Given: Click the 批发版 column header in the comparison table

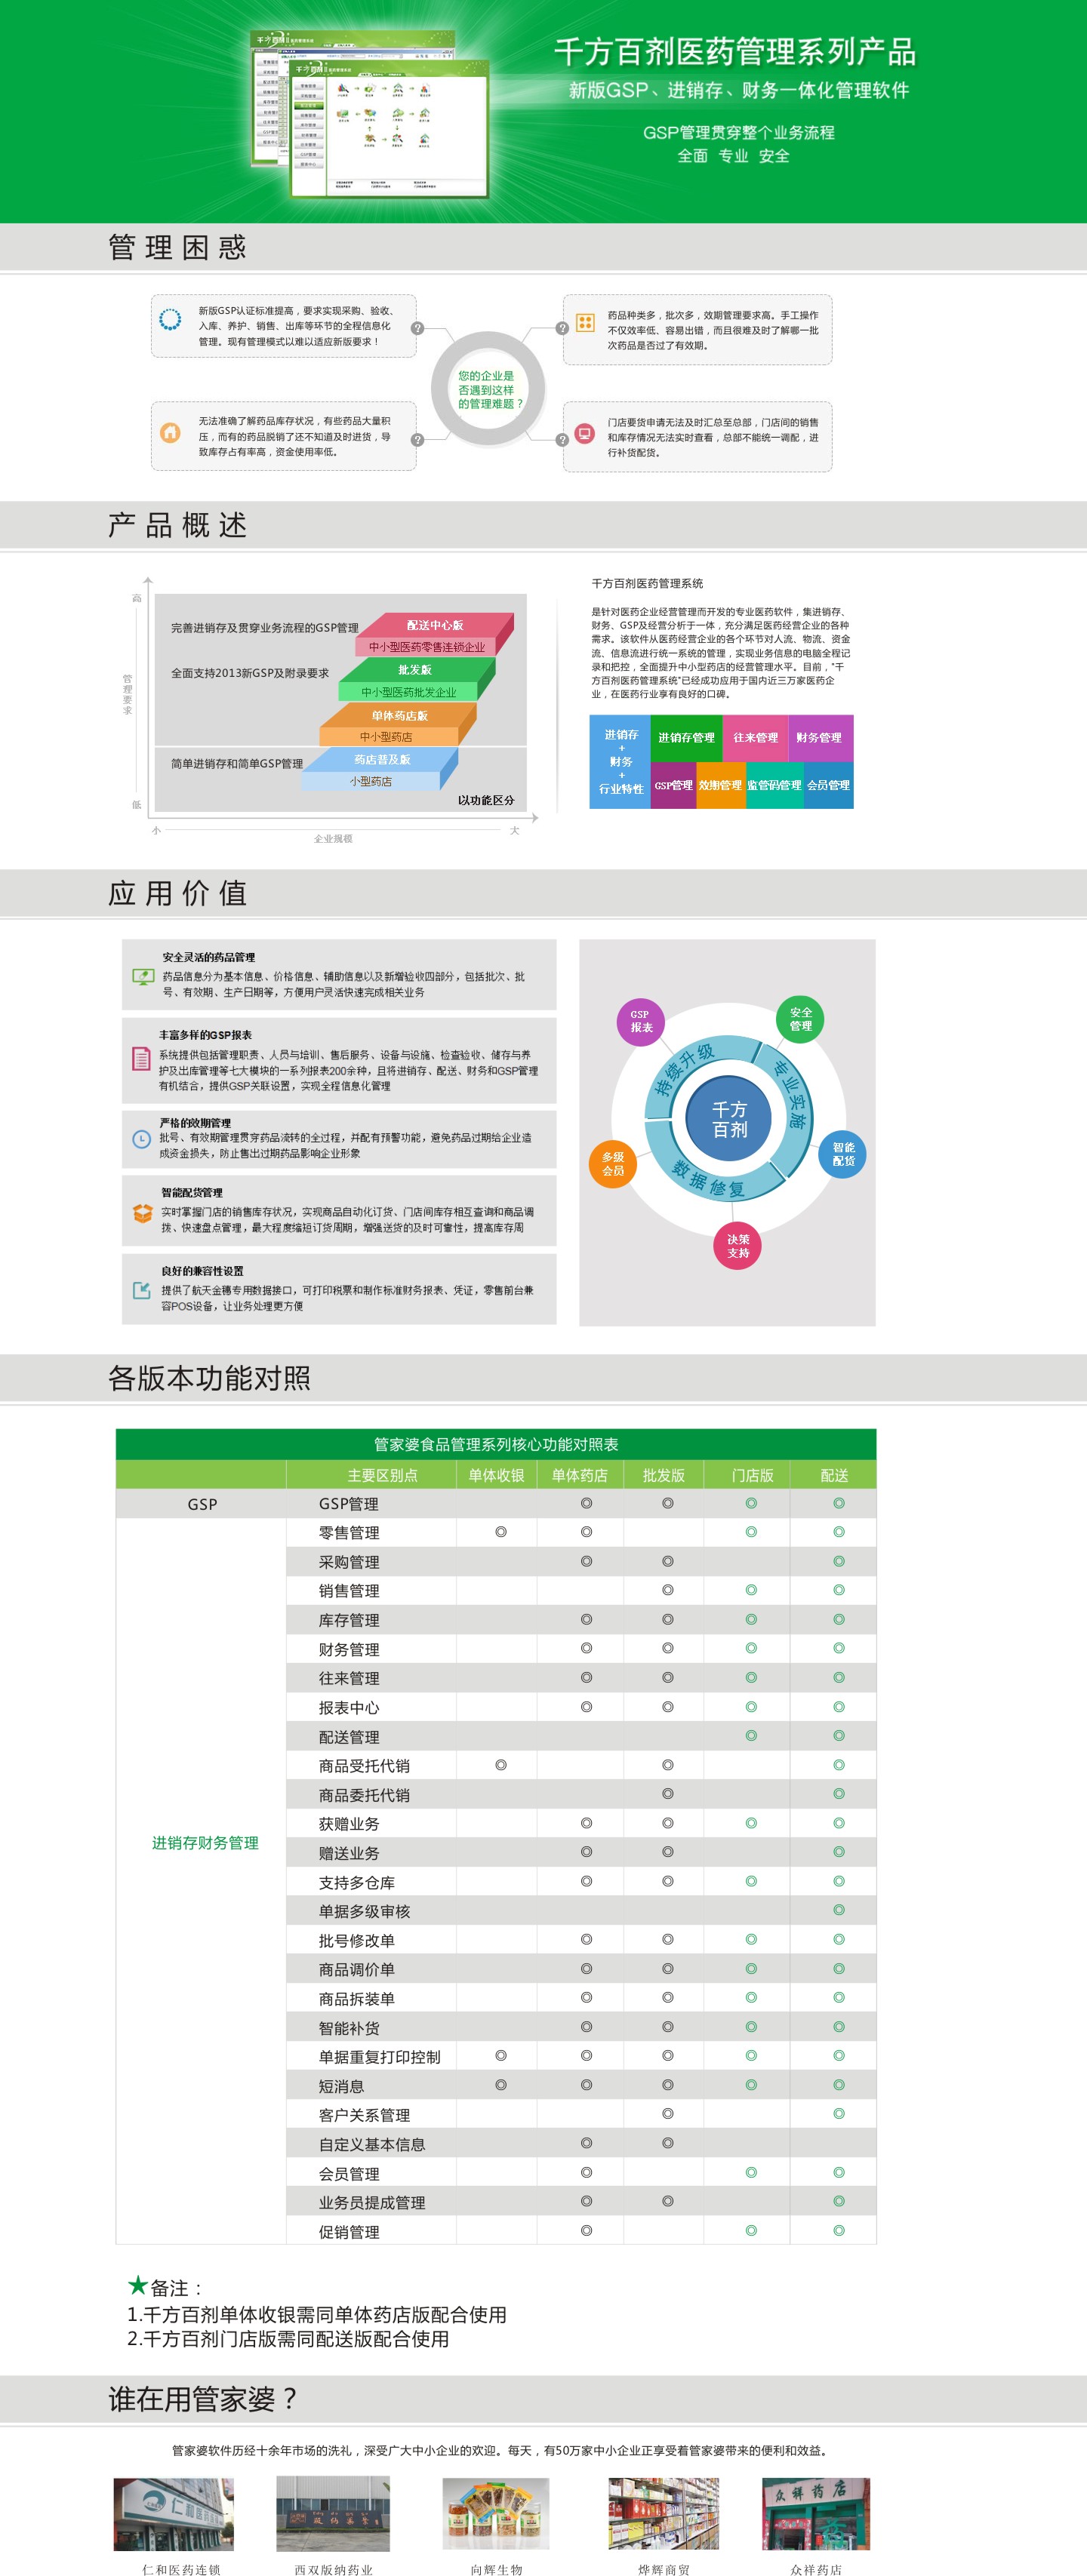Looking at the screenshot, I should coord(663,1475).
